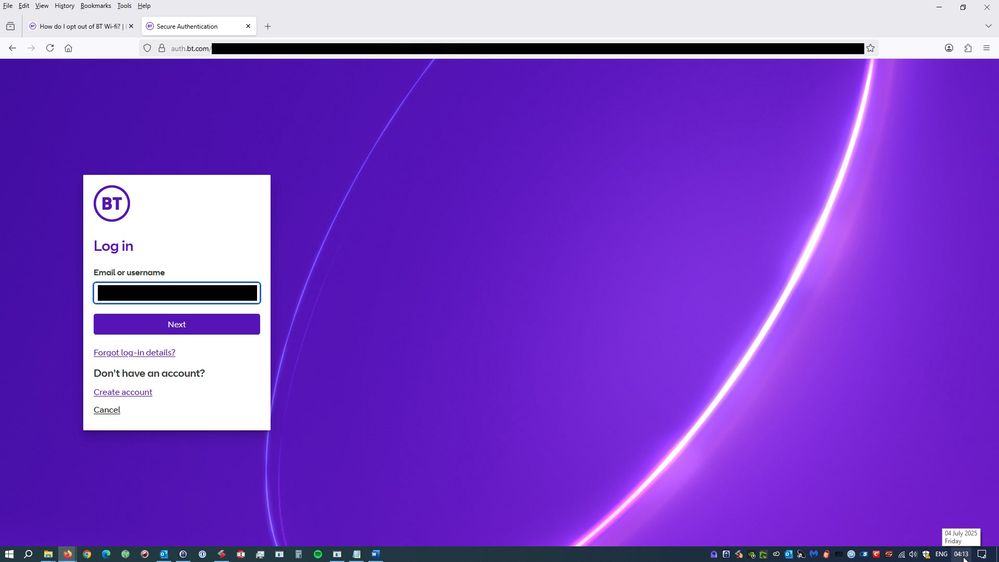Open the History menu

64,6
